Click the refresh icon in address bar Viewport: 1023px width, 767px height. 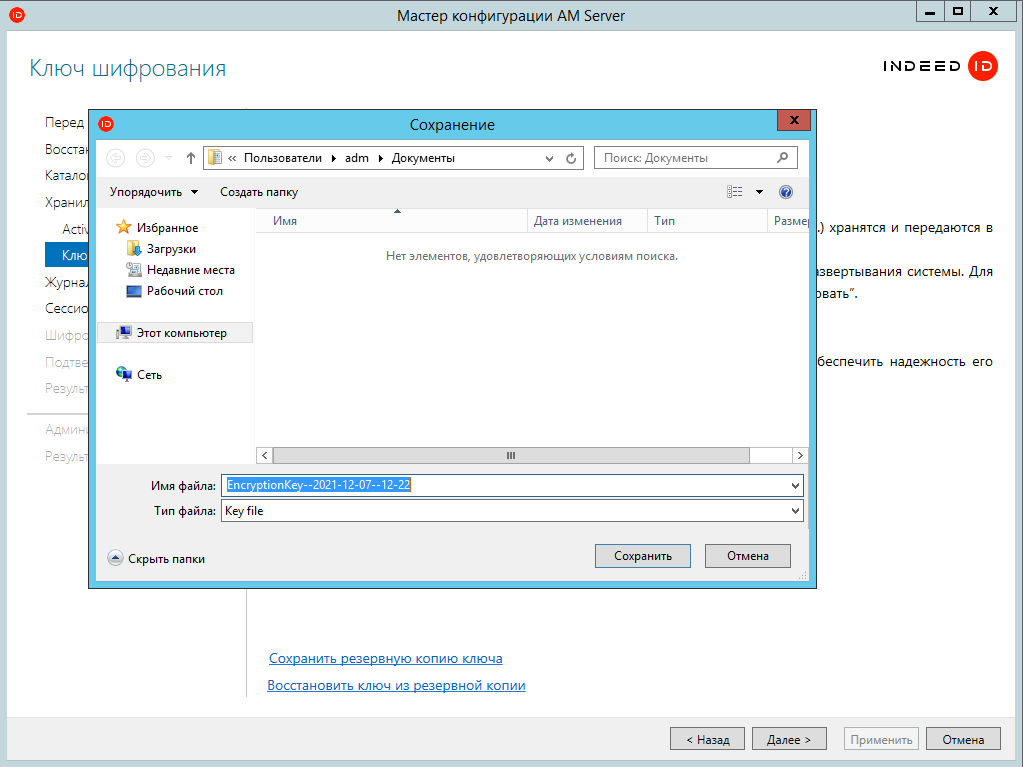click(x=571, y=158)
